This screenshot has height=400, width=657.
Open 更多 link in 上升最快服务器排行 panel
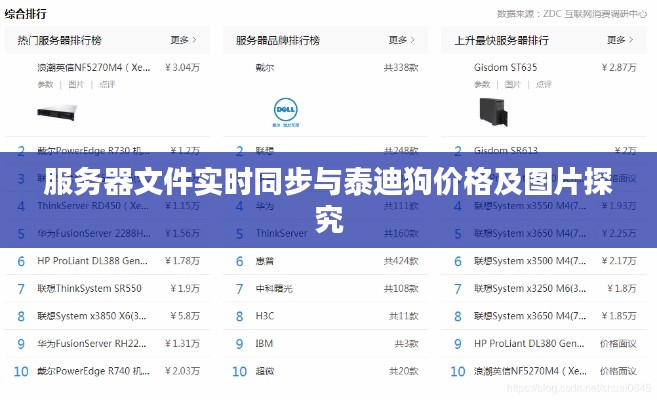tap(620, 40)
